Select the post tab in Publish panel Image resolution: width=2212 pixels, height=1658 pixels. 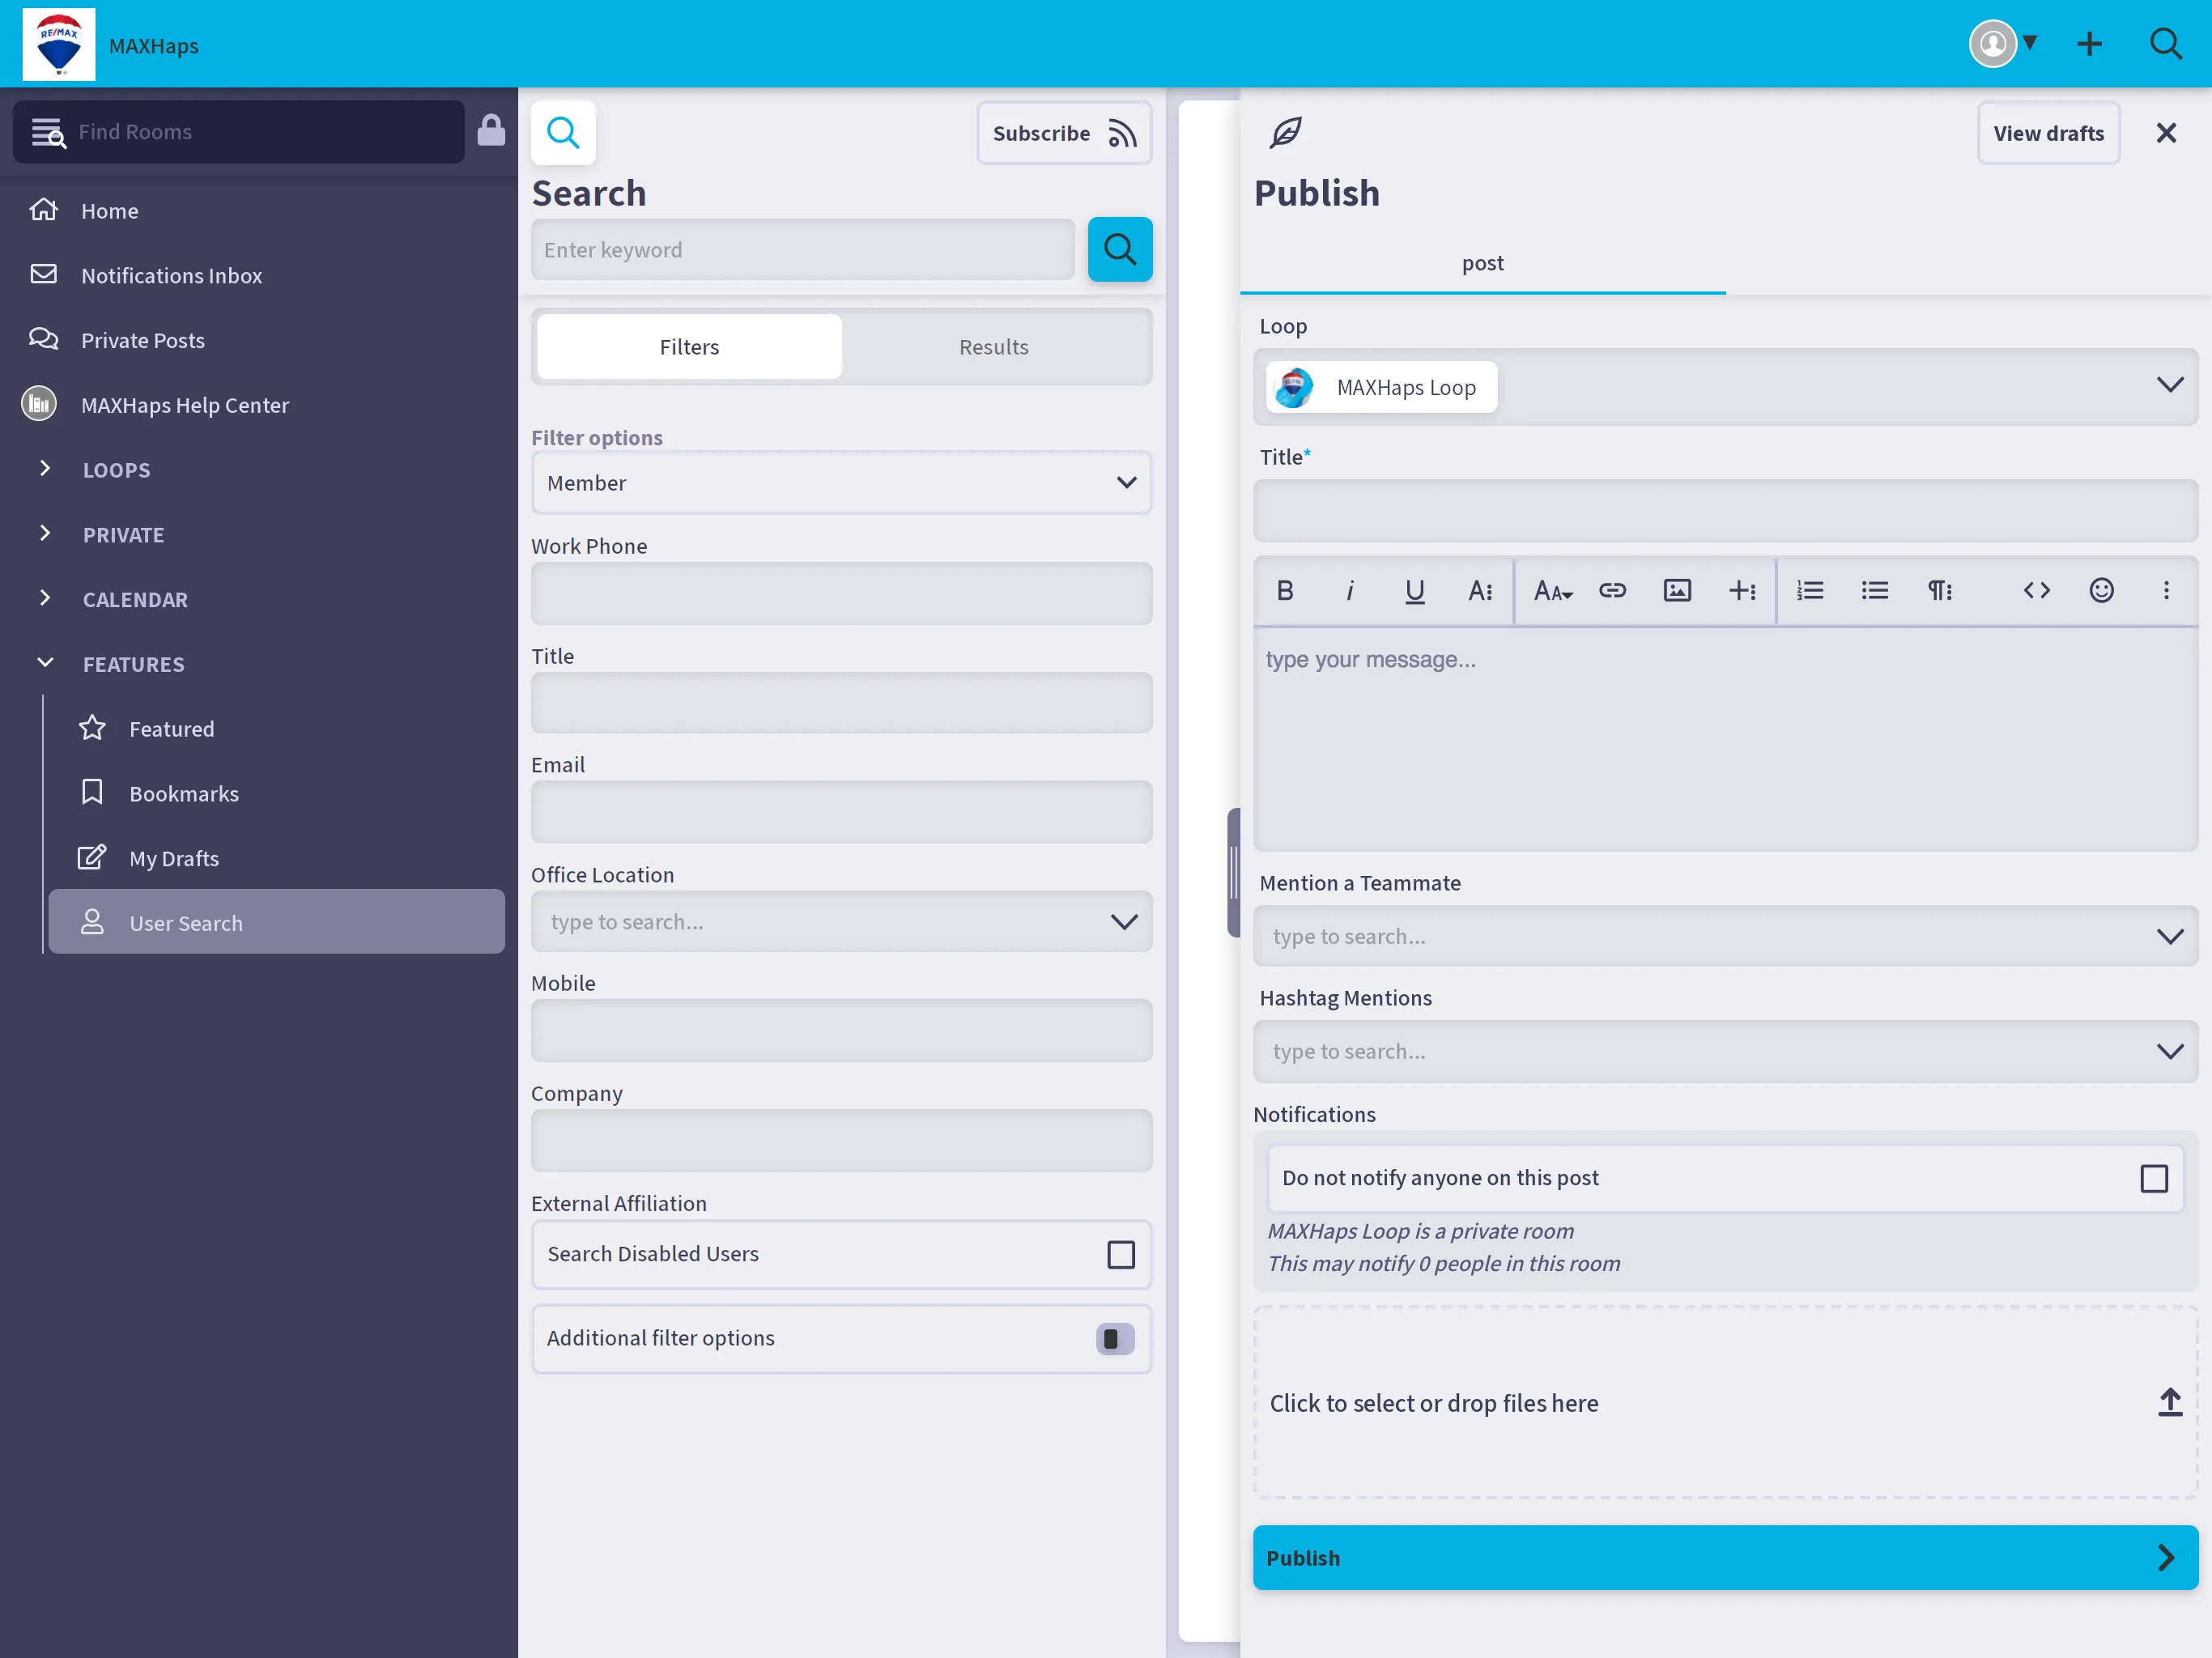pyautogui.click(x=1482, y=263)
